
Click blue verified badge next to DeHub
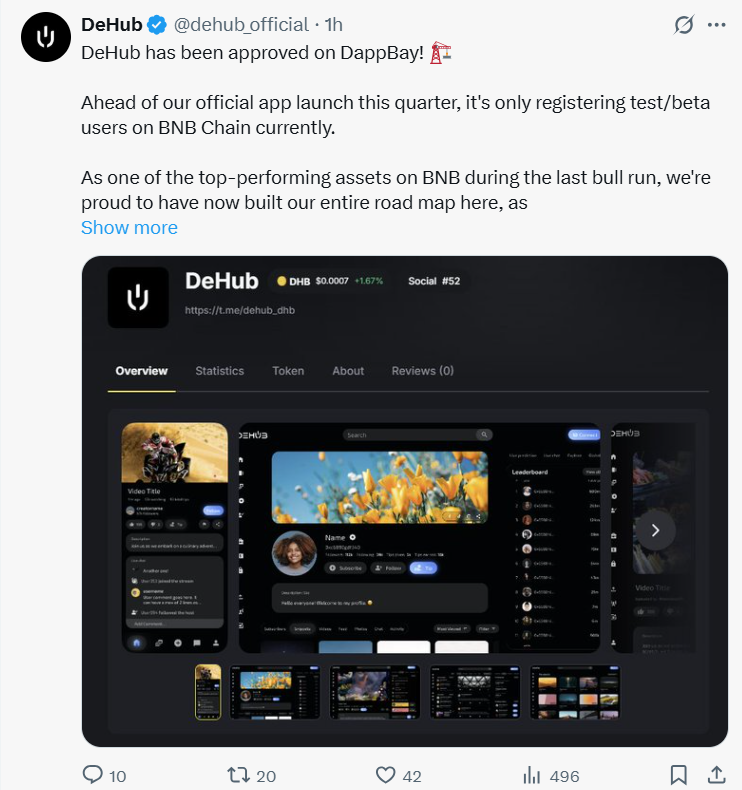tap(157, 25)
